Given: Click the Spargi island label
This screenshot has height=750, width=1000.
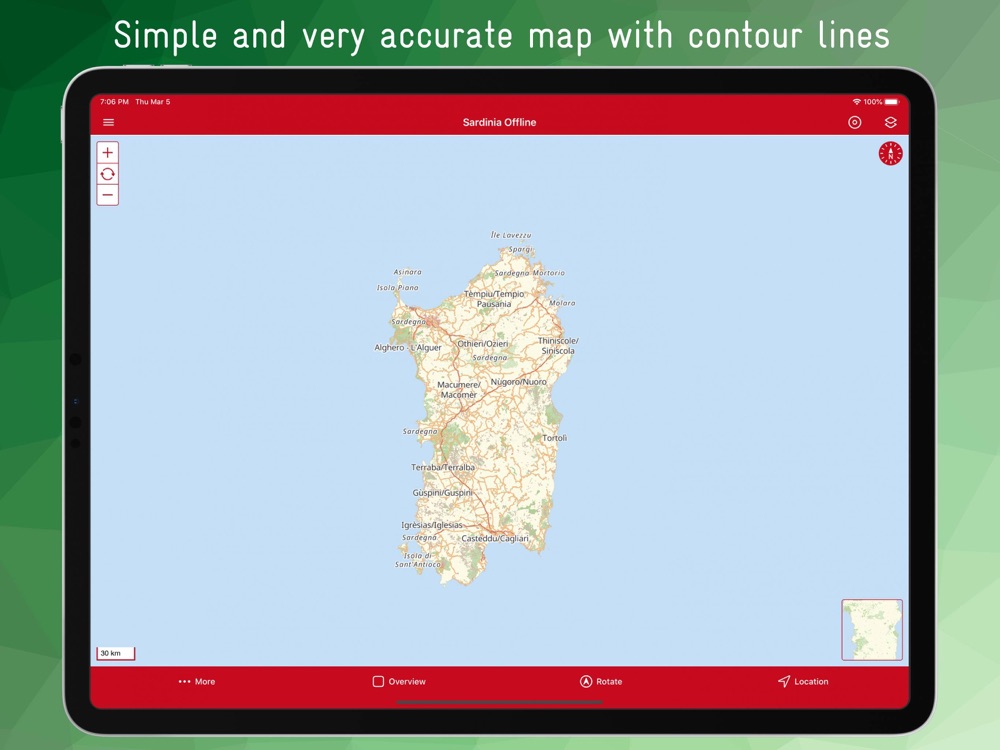Looking at the screenshot, I should 520,249.
